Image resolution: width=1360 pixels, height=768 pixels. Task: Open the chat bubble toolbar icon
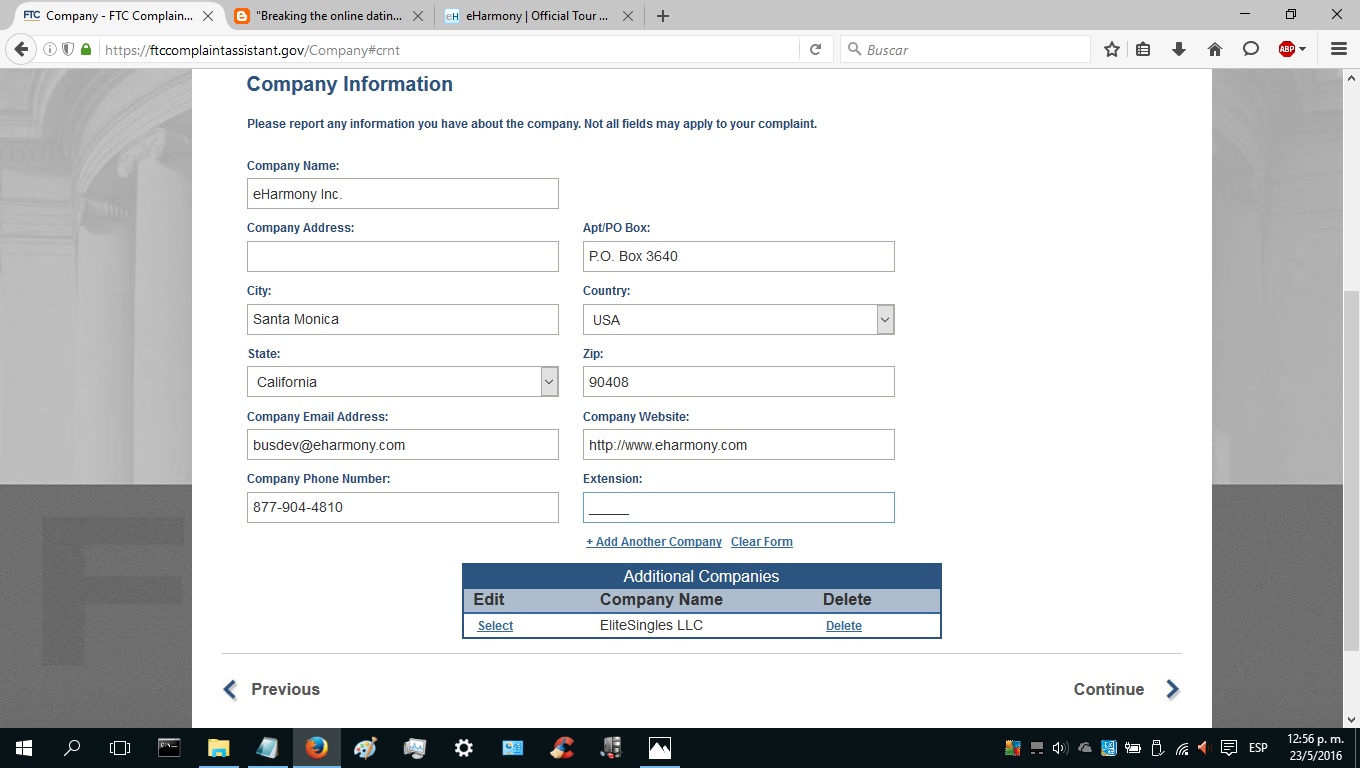(x=1251, y=49)
